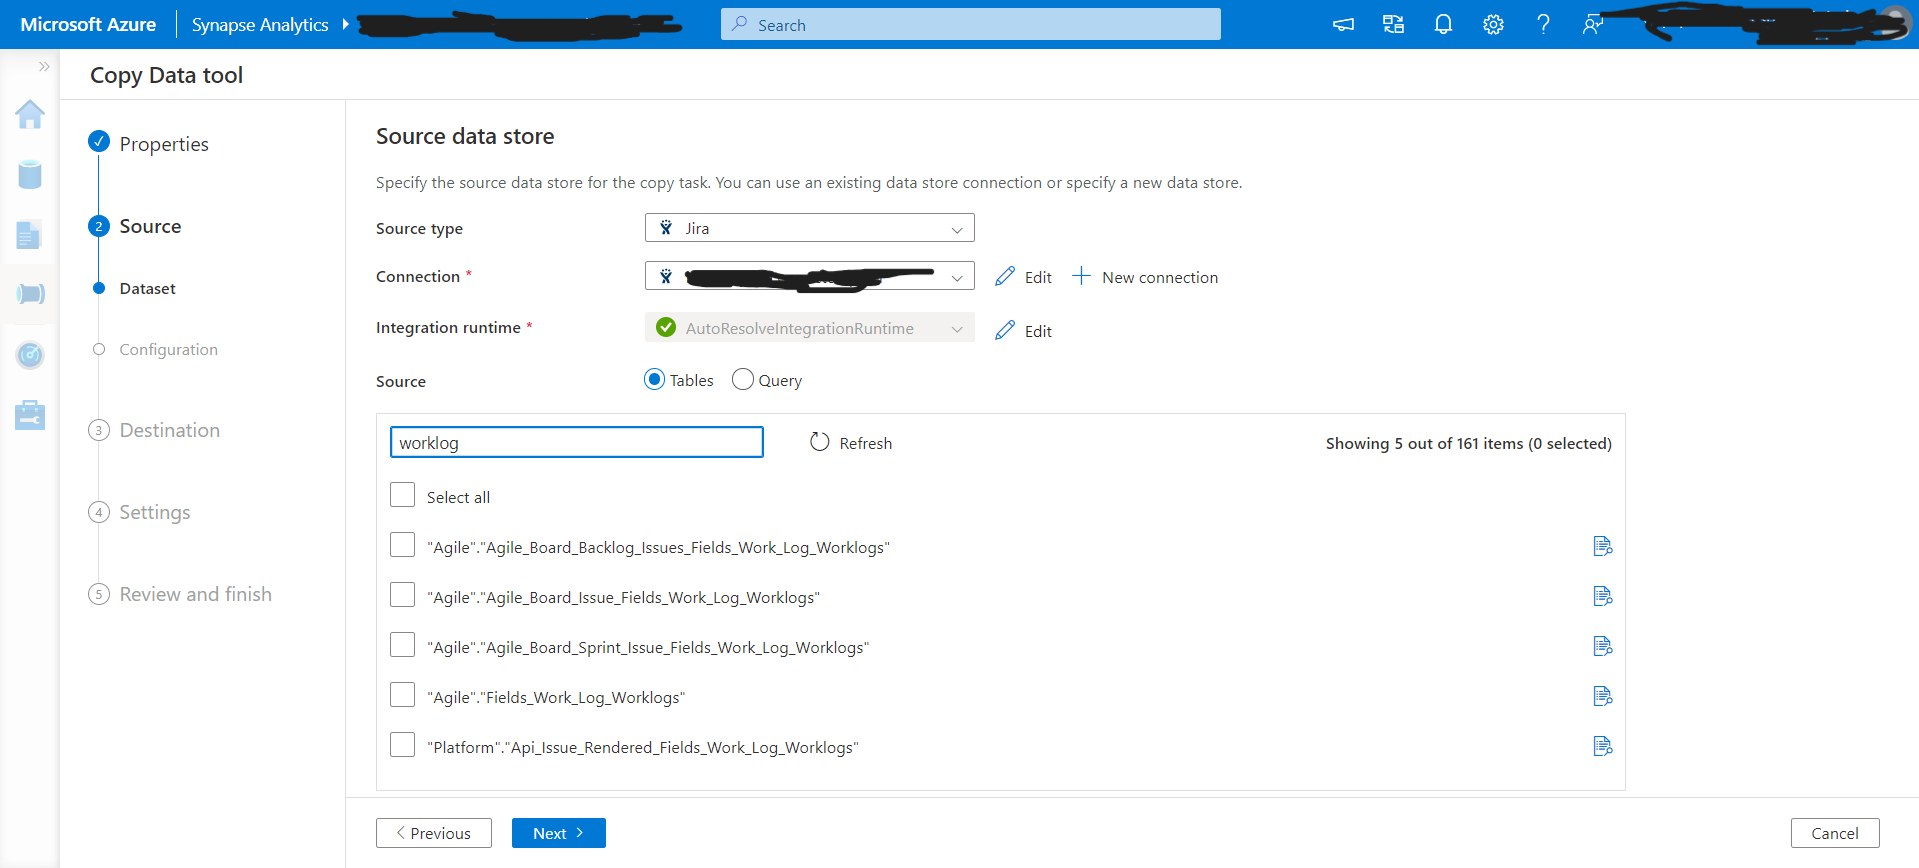Open the notifications bell
Screen dimensions: 1919x868
coord(1443,25)
